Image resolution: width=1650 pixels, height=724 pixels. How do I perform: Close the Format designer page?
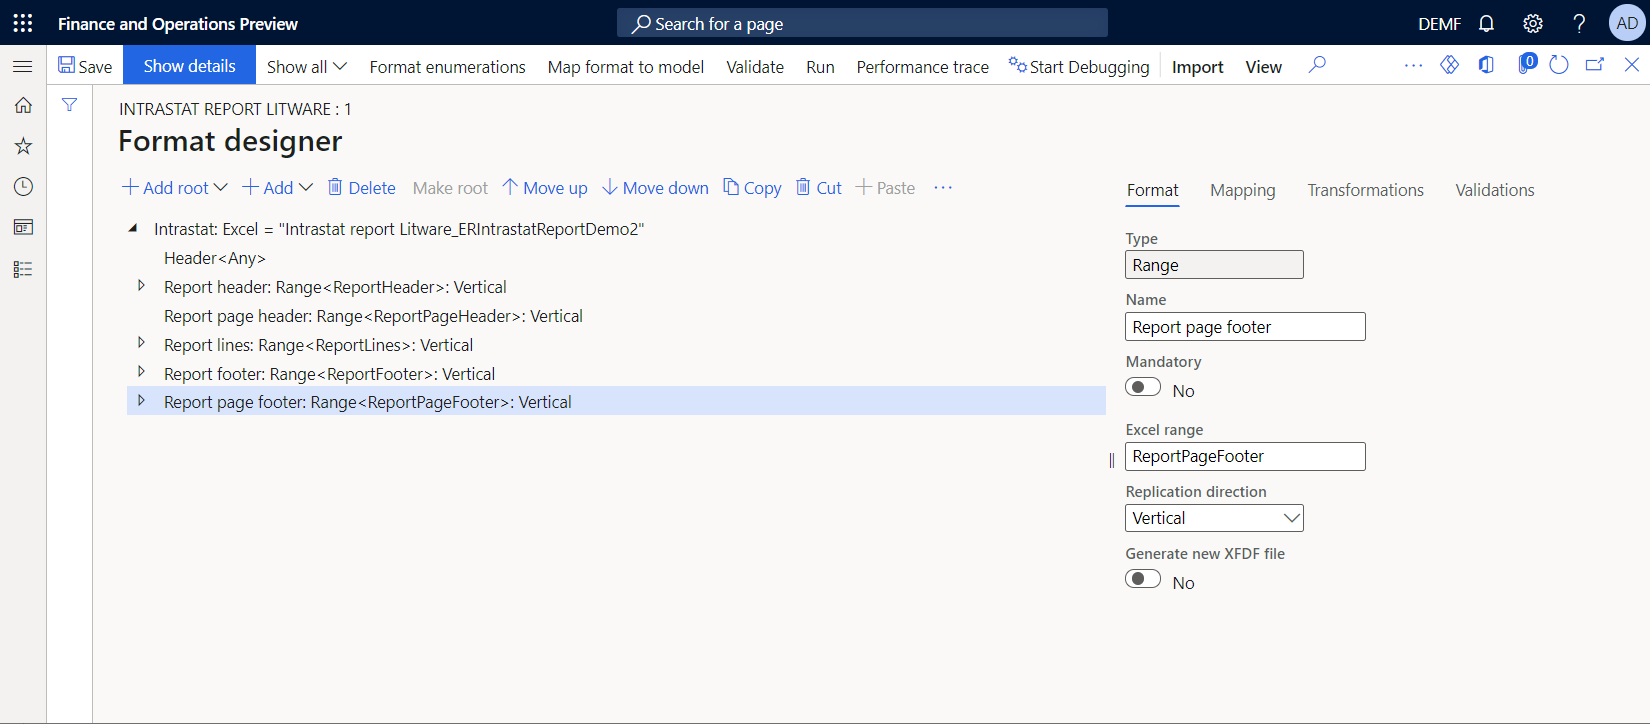click(1632, 65)
